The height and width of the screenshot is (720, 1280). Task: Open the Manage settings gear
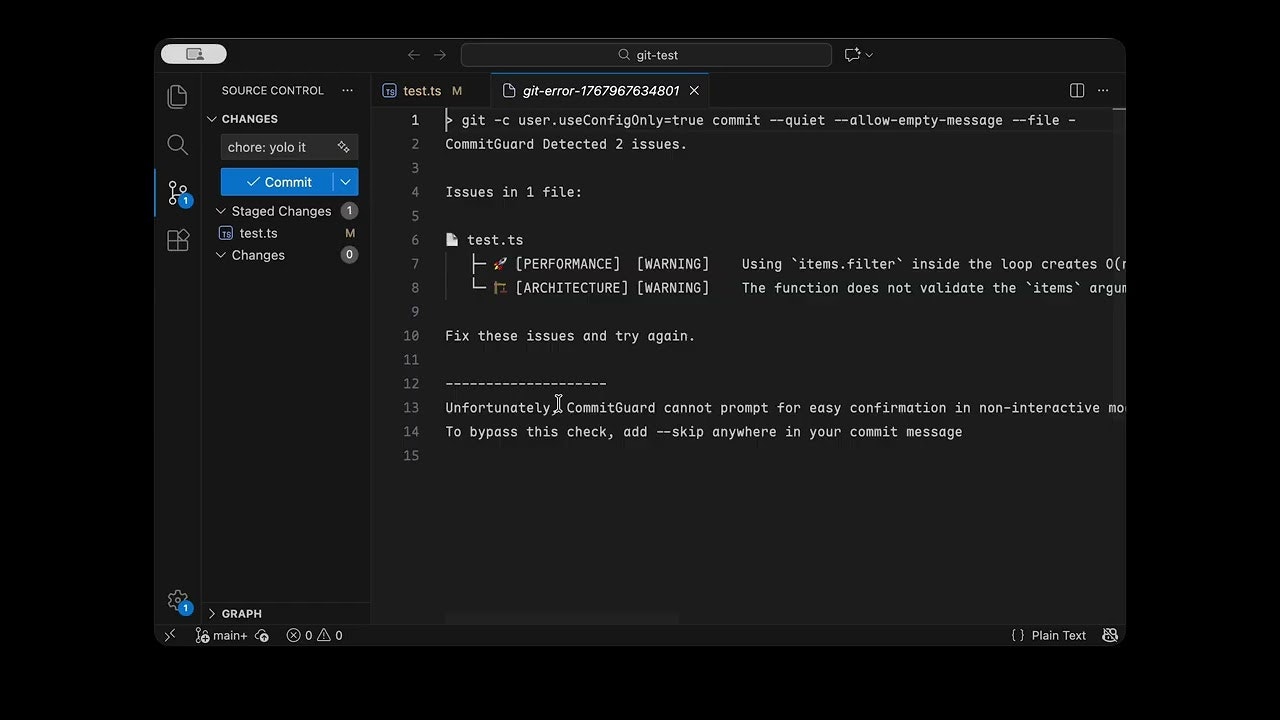coord(177,600)
